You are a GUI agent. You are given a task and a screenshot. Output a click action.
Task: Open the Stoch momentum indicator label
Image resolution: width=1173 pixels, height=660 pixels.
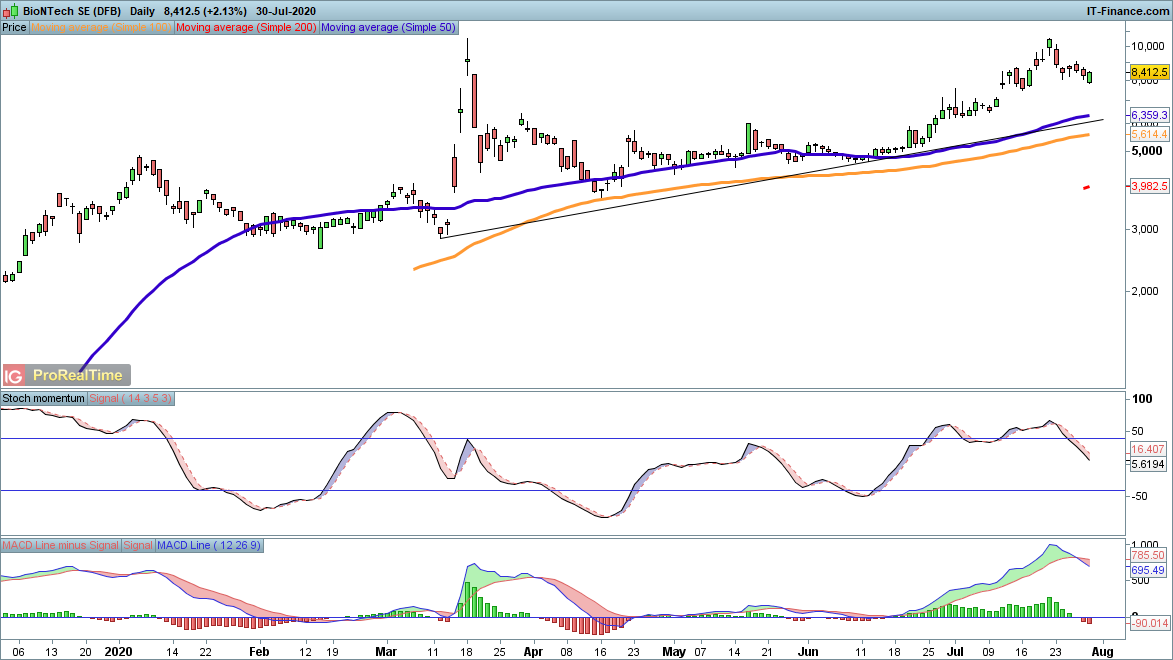tap(44, 398)
